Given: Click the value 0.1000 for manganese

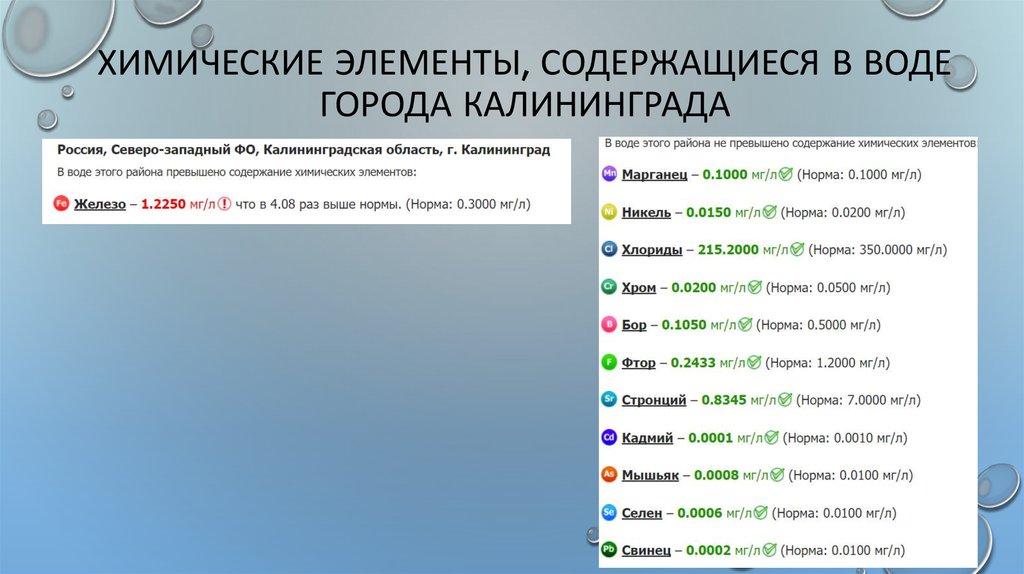Looking at the screenshot, I should [725, 174].
